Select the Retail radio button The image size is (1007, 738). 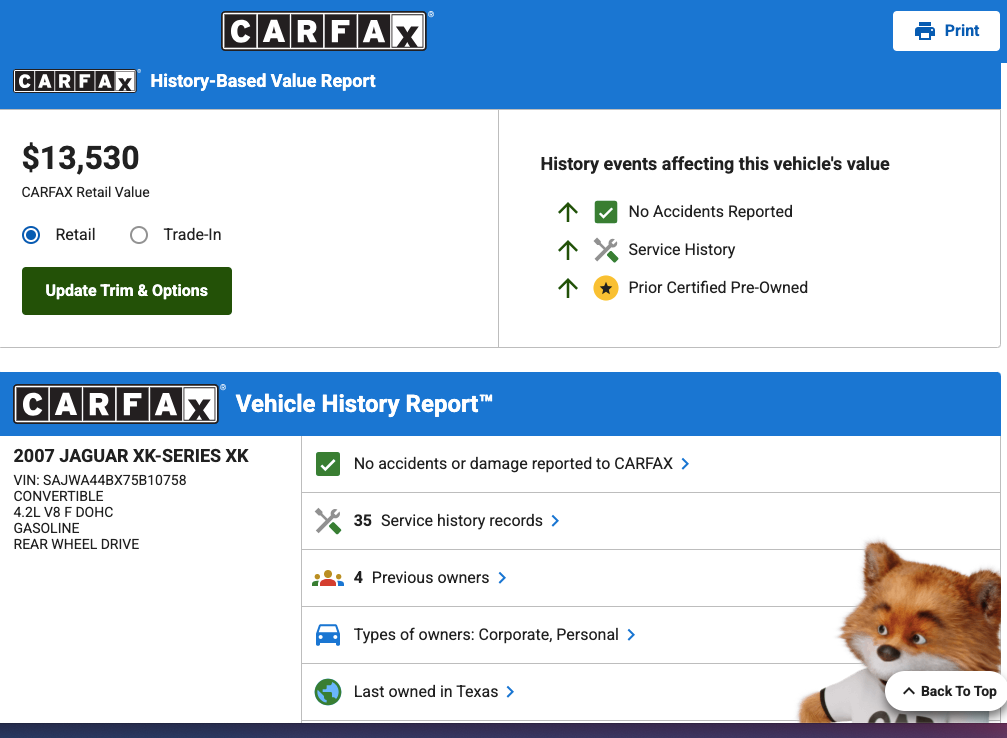coord(31,235)
